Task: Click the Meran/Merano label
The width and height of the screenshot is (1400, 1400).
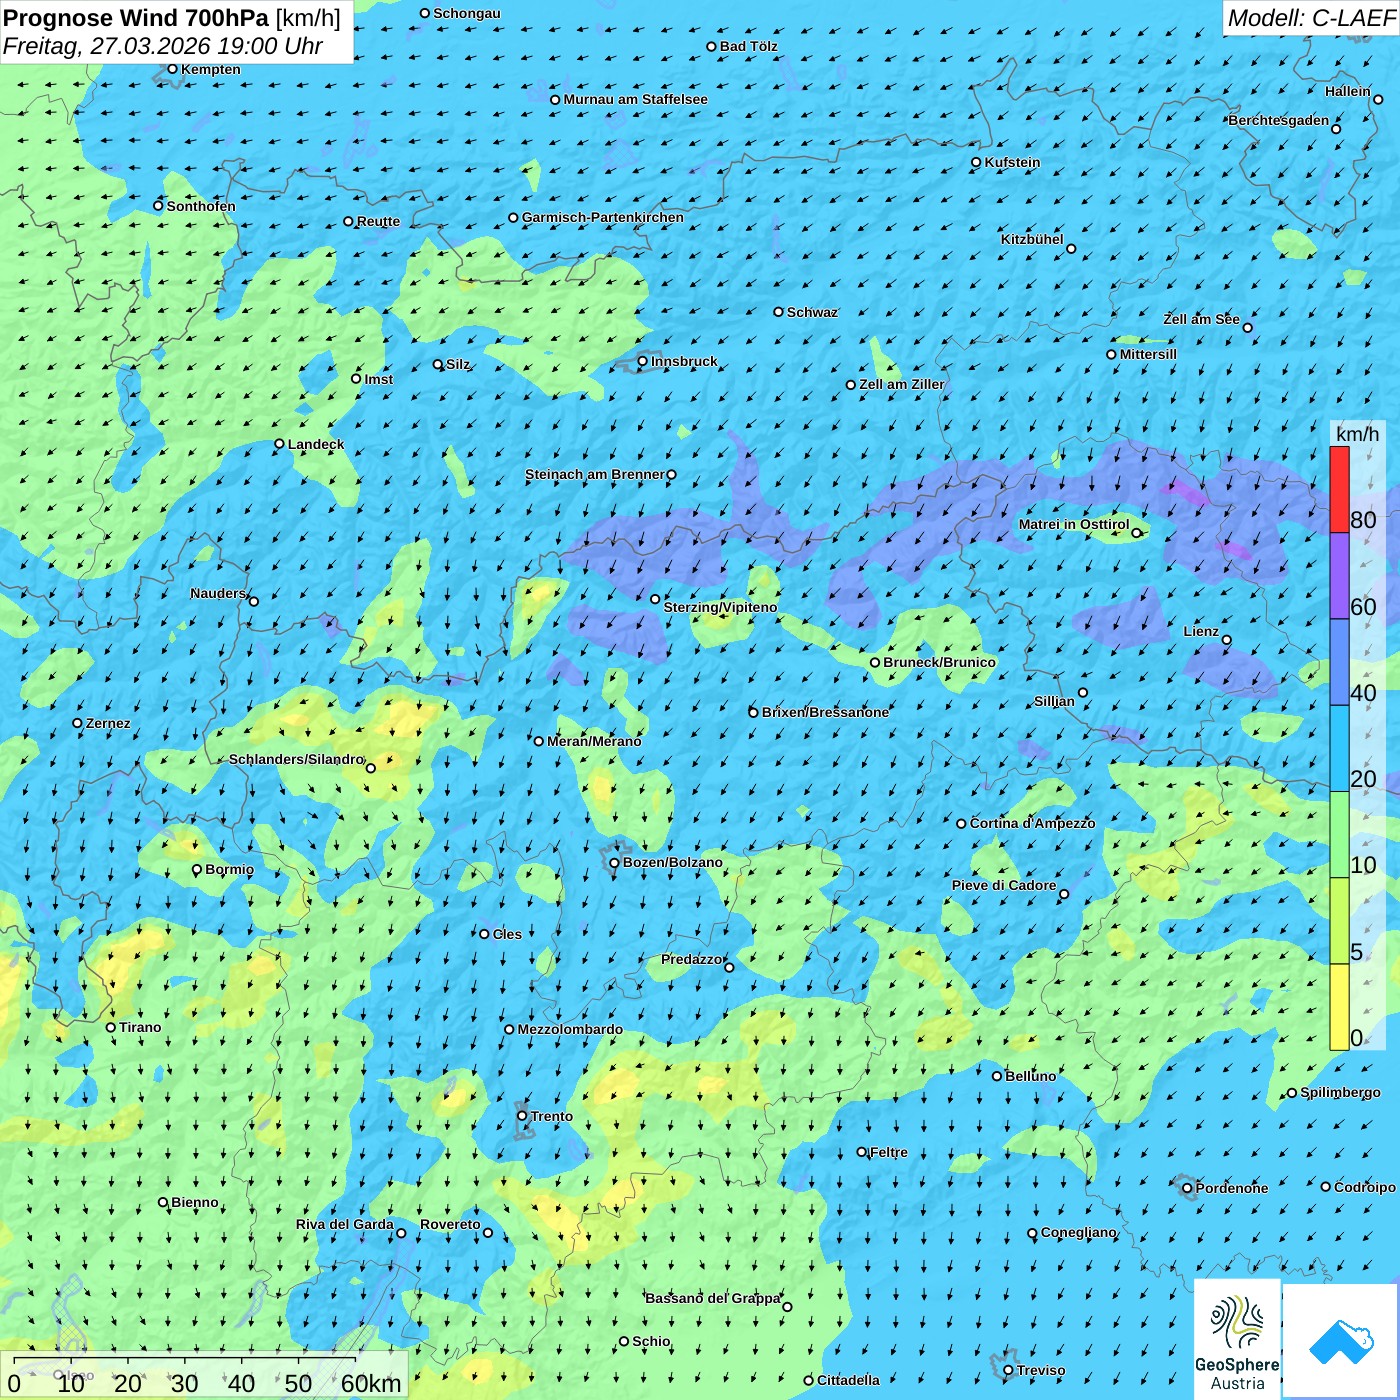Action: click(x=594, y=741)
